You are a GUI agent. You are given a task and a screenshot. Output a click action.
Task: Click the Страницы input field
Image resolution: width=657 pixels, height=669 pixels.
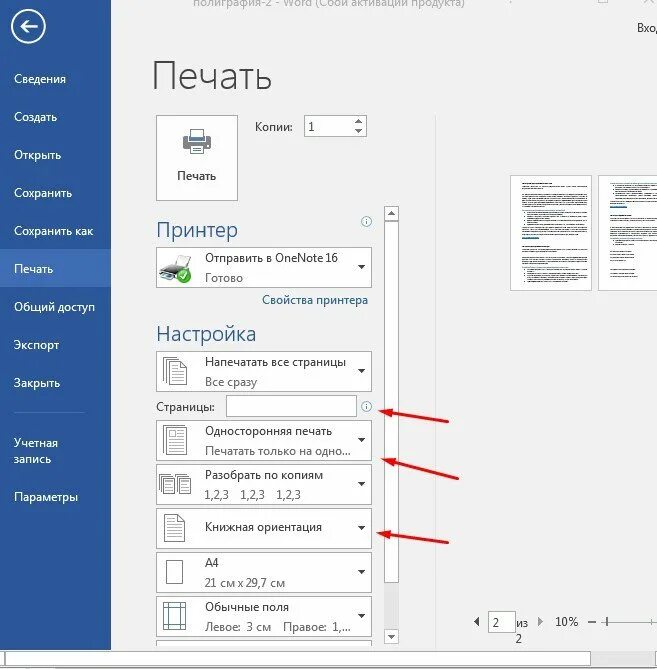coord(291,406)
